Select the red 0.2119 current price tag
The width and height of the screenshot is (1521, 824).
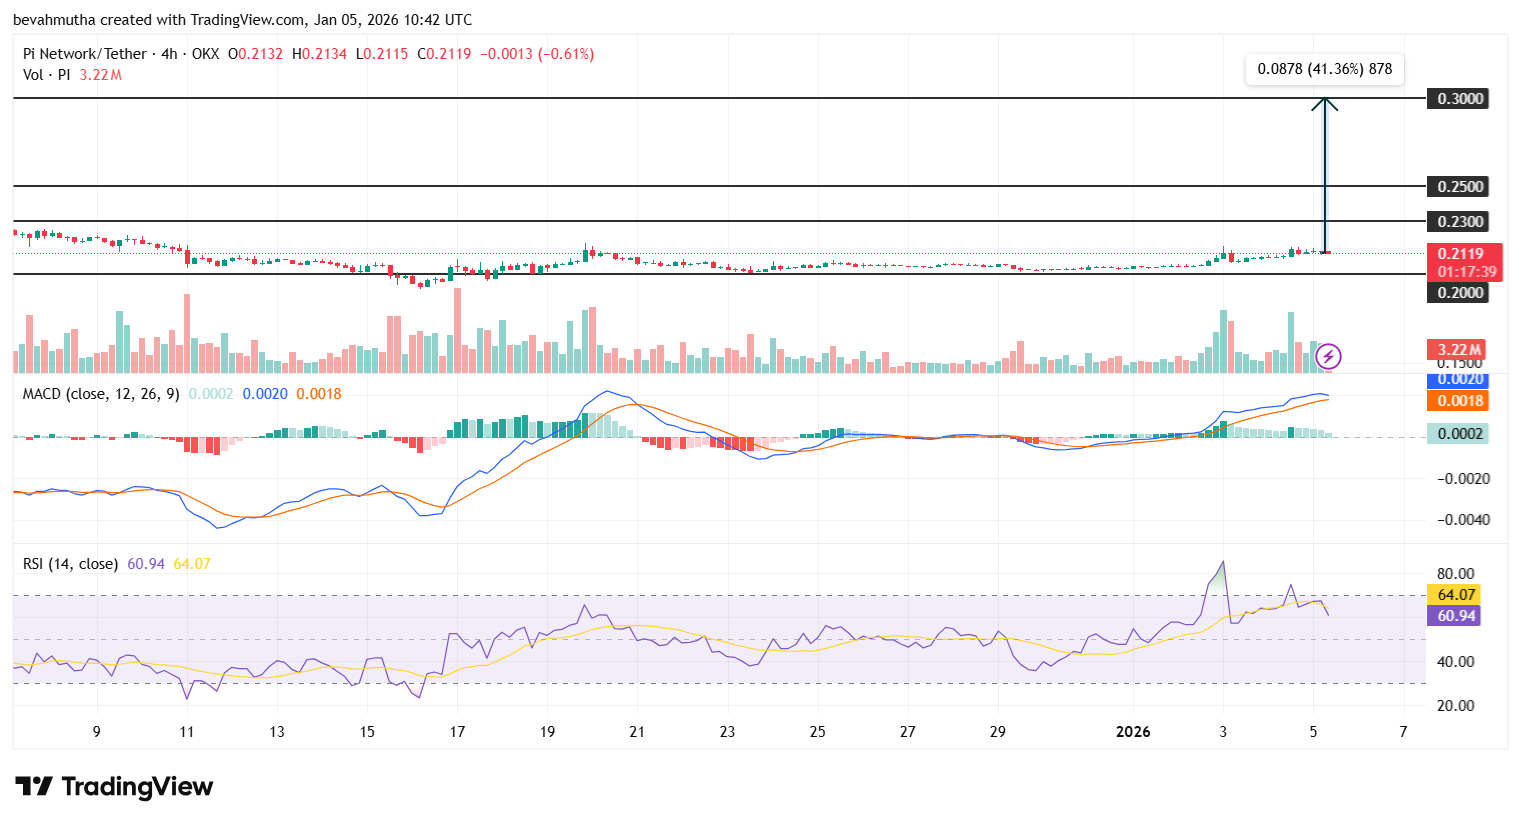click(1460, 254)
